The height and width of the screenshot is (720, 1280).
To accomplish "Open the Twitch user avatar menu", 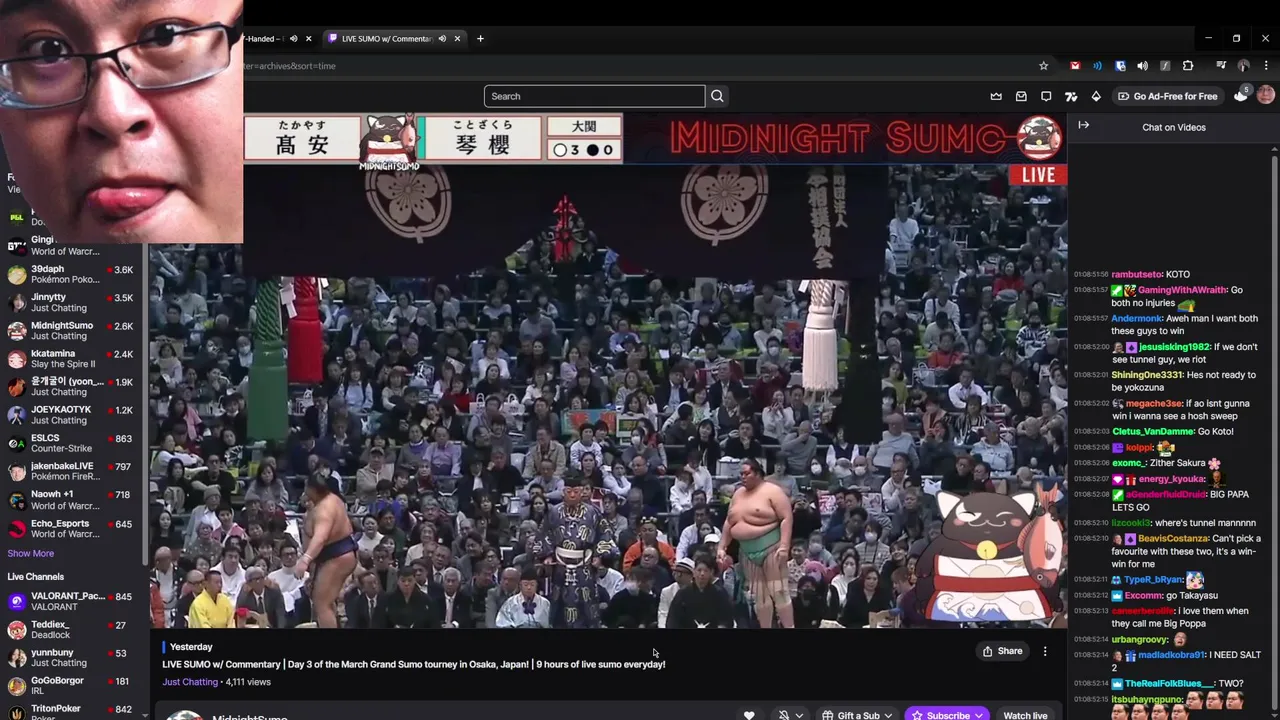I will 1266,95.
